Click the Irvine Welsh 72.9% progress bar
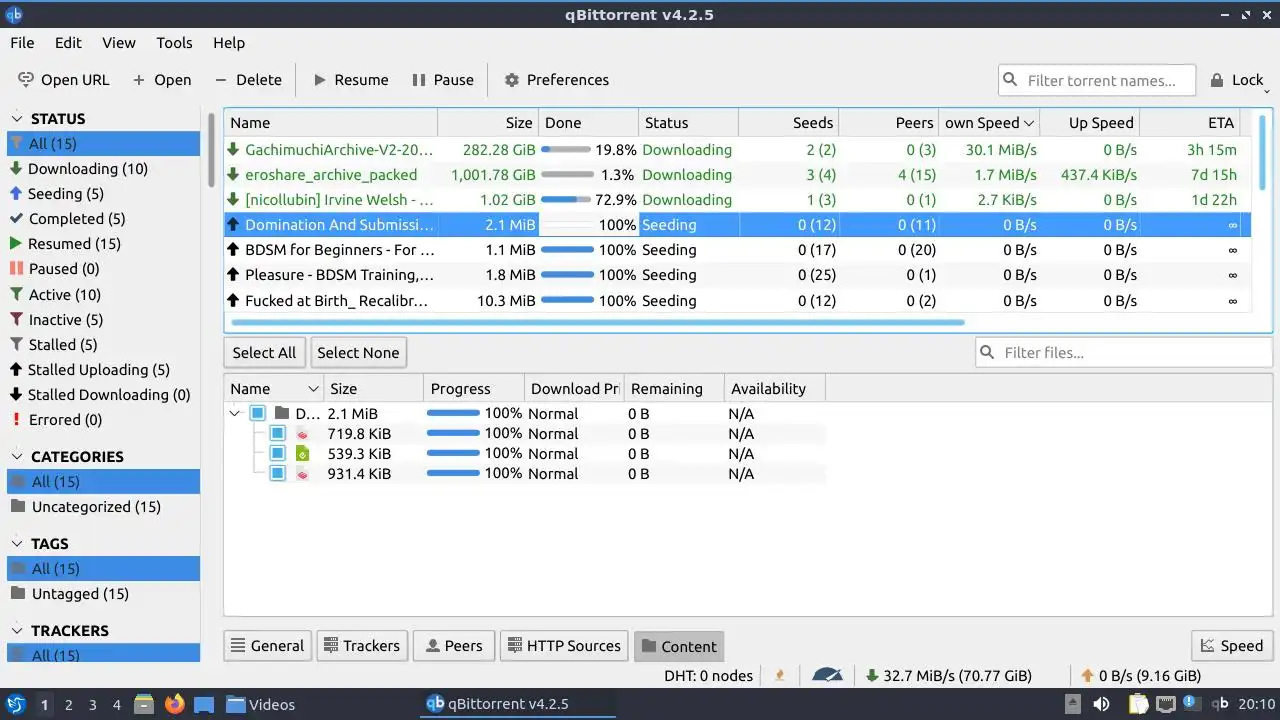1280x720 pixels. [565, 200]
